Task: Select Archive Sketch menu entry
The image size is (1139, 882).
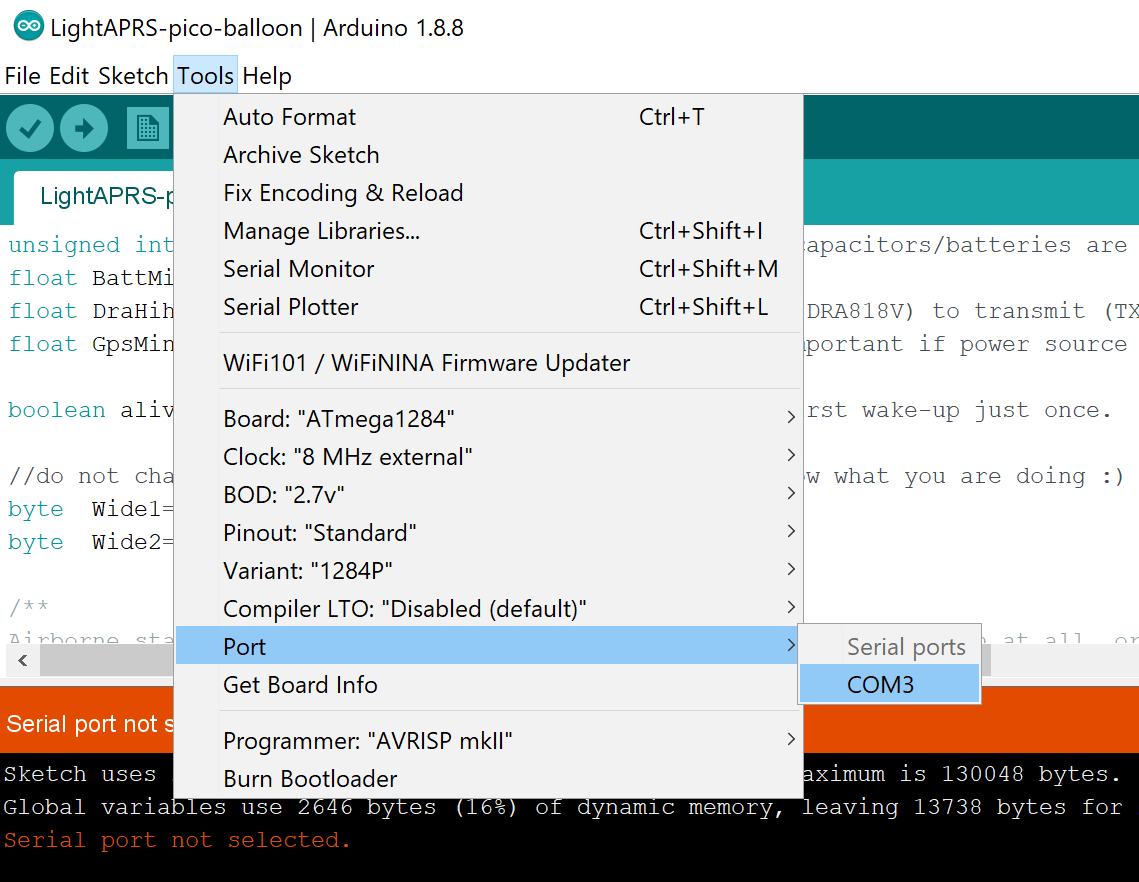Action: tap(488, 155)
